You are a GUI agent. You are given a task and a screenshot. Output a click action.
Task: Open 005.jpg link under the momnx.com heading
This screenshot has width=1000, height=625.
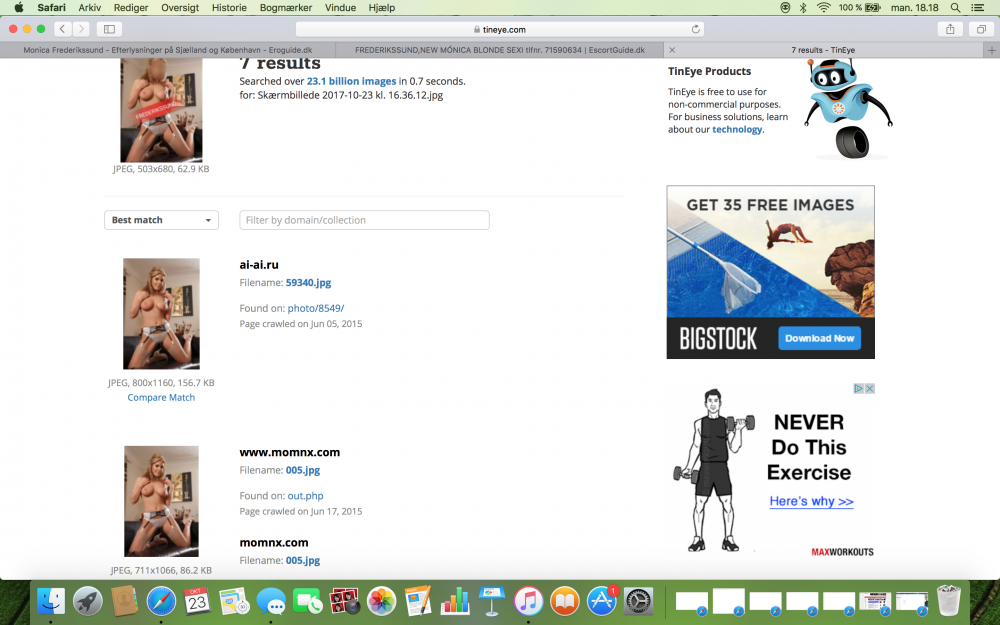tap(303, 561)
